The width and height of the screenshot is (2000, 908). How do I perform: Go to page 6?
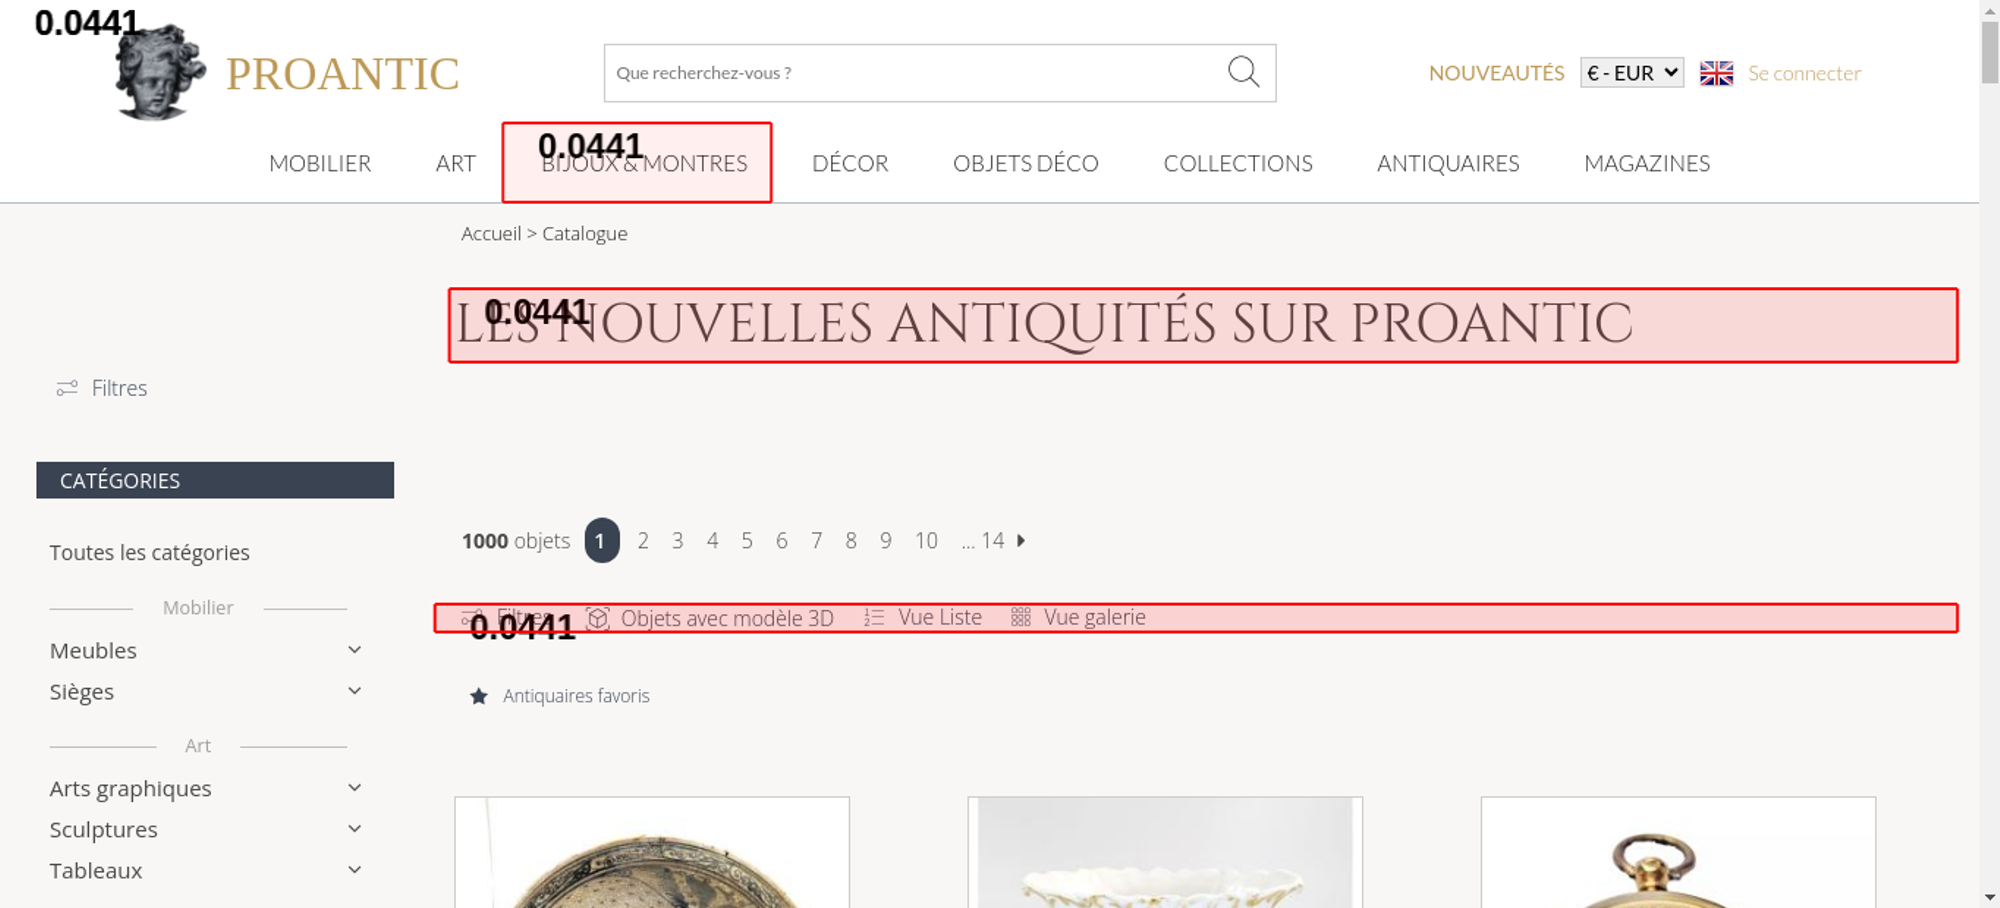[782, 540]
